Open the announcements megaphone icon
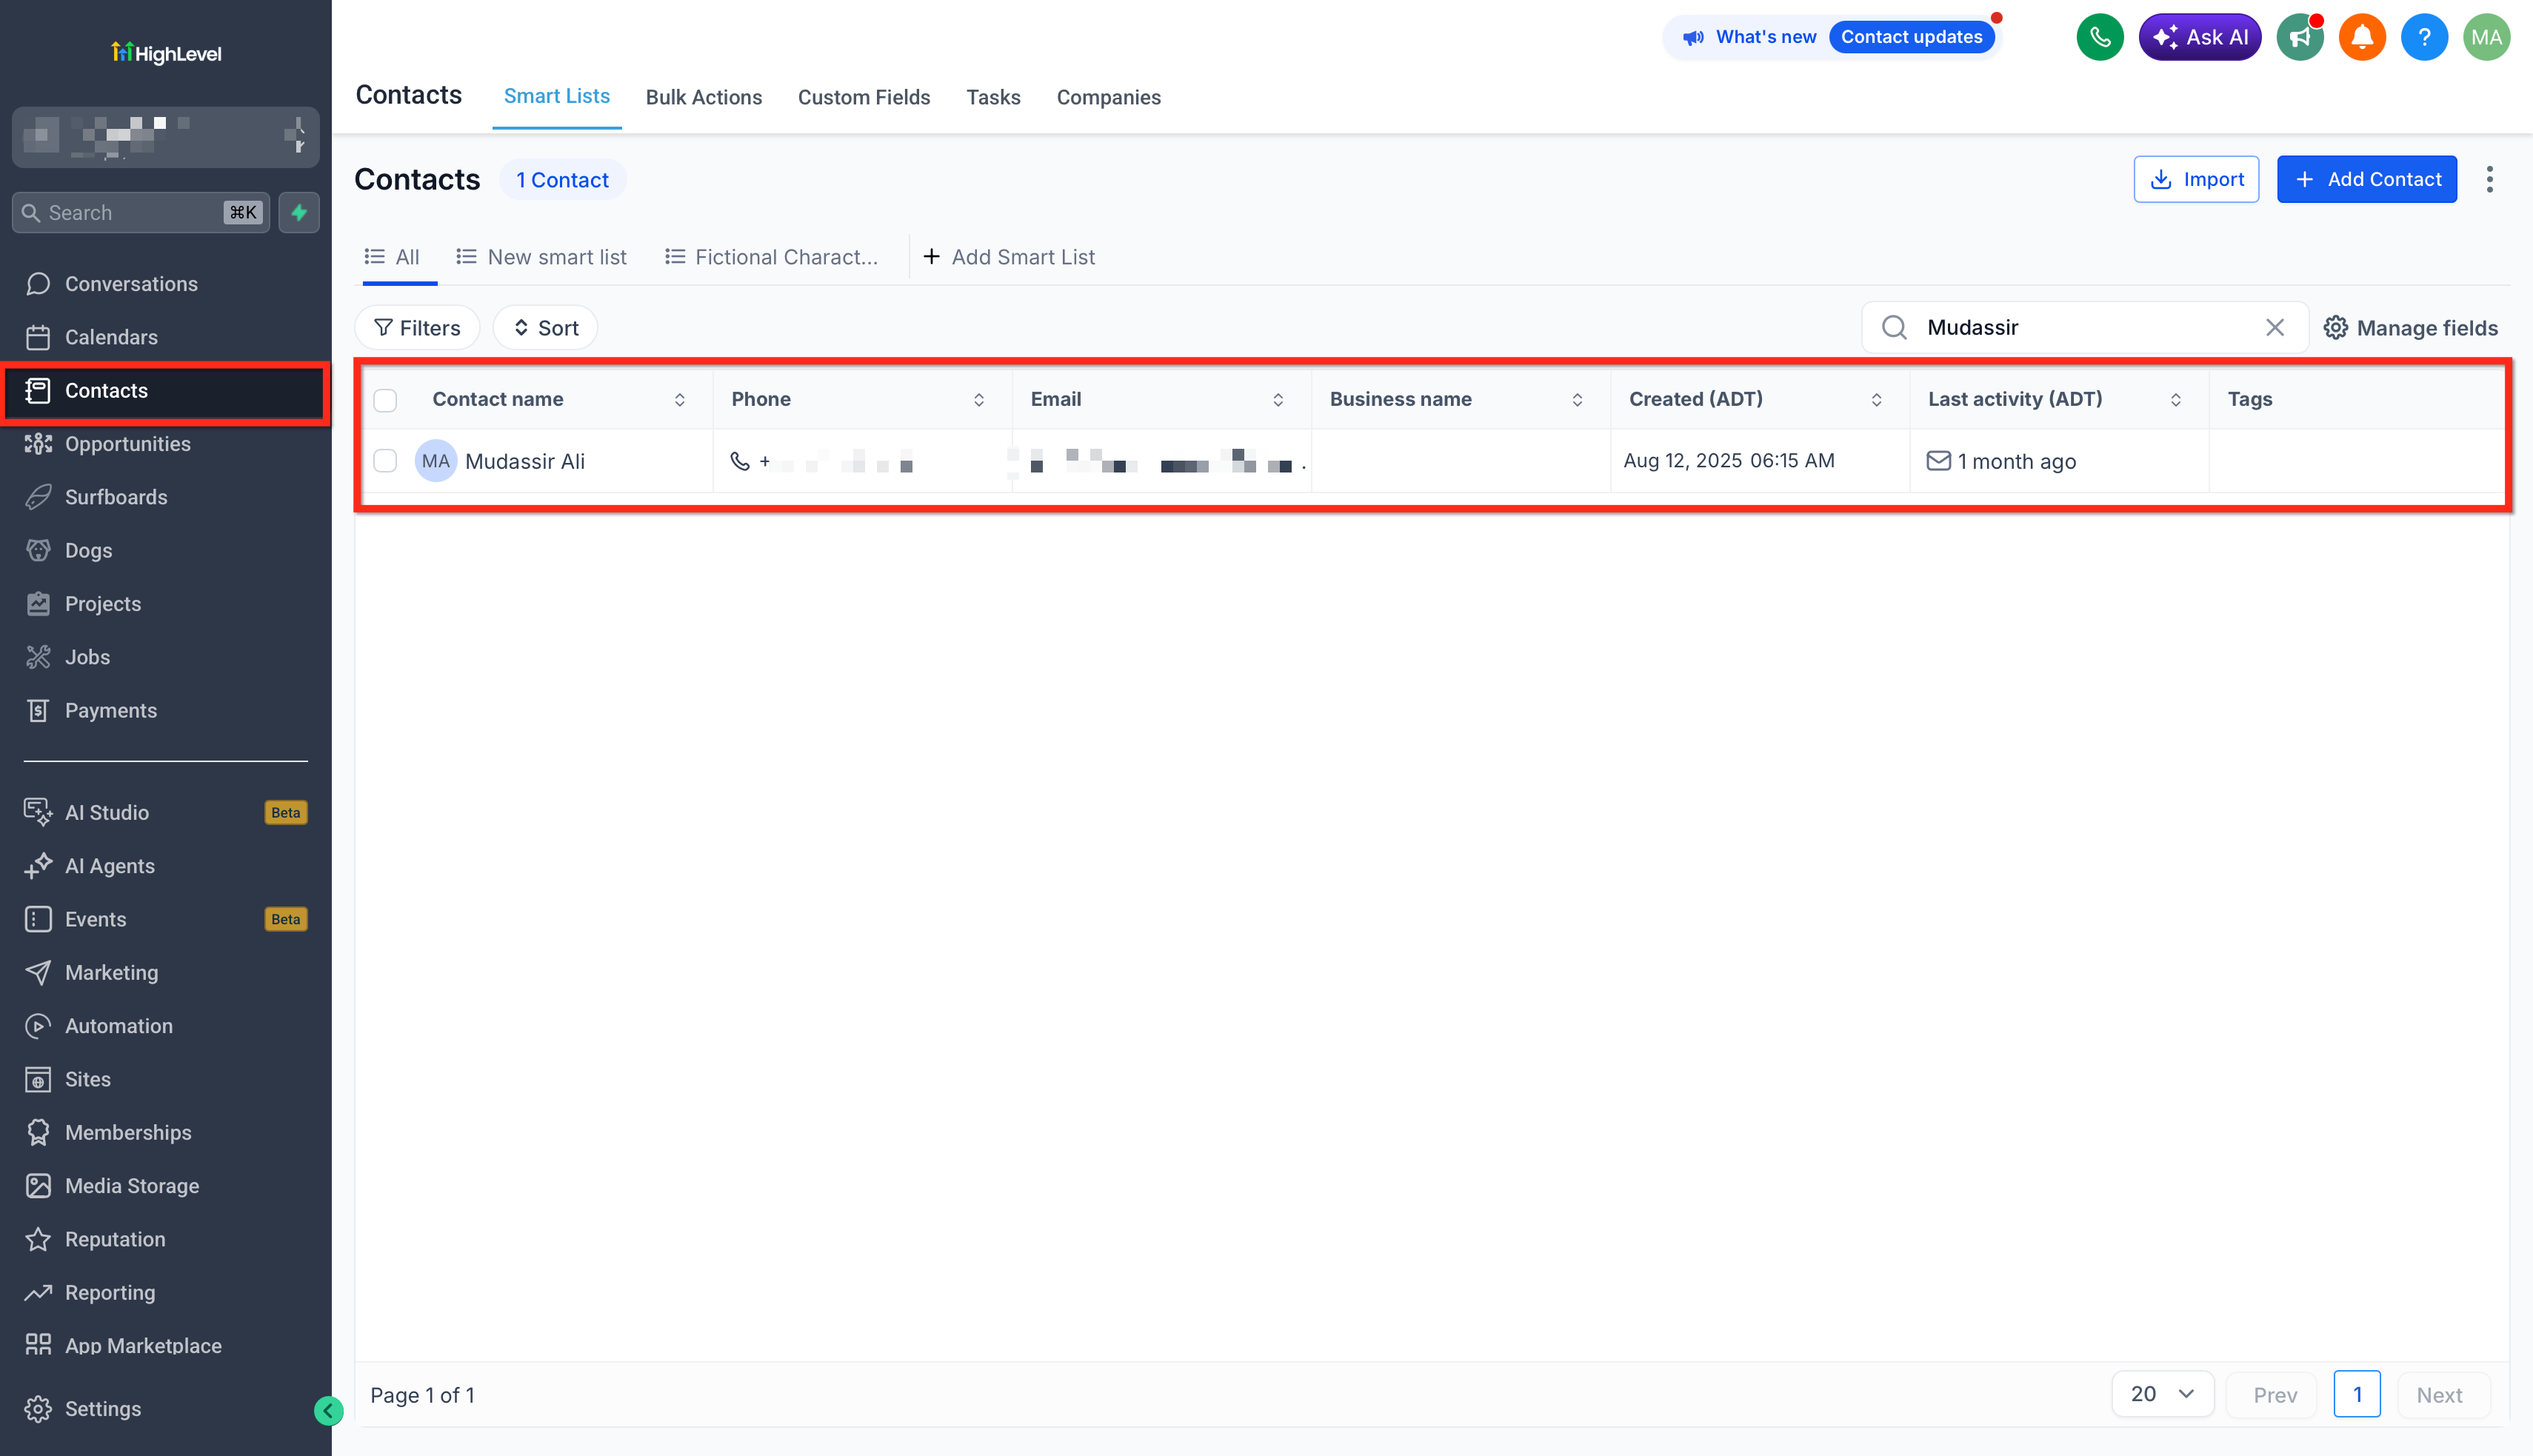The width and height of the screenshot is (2533, 1456). pos(2300,37)
